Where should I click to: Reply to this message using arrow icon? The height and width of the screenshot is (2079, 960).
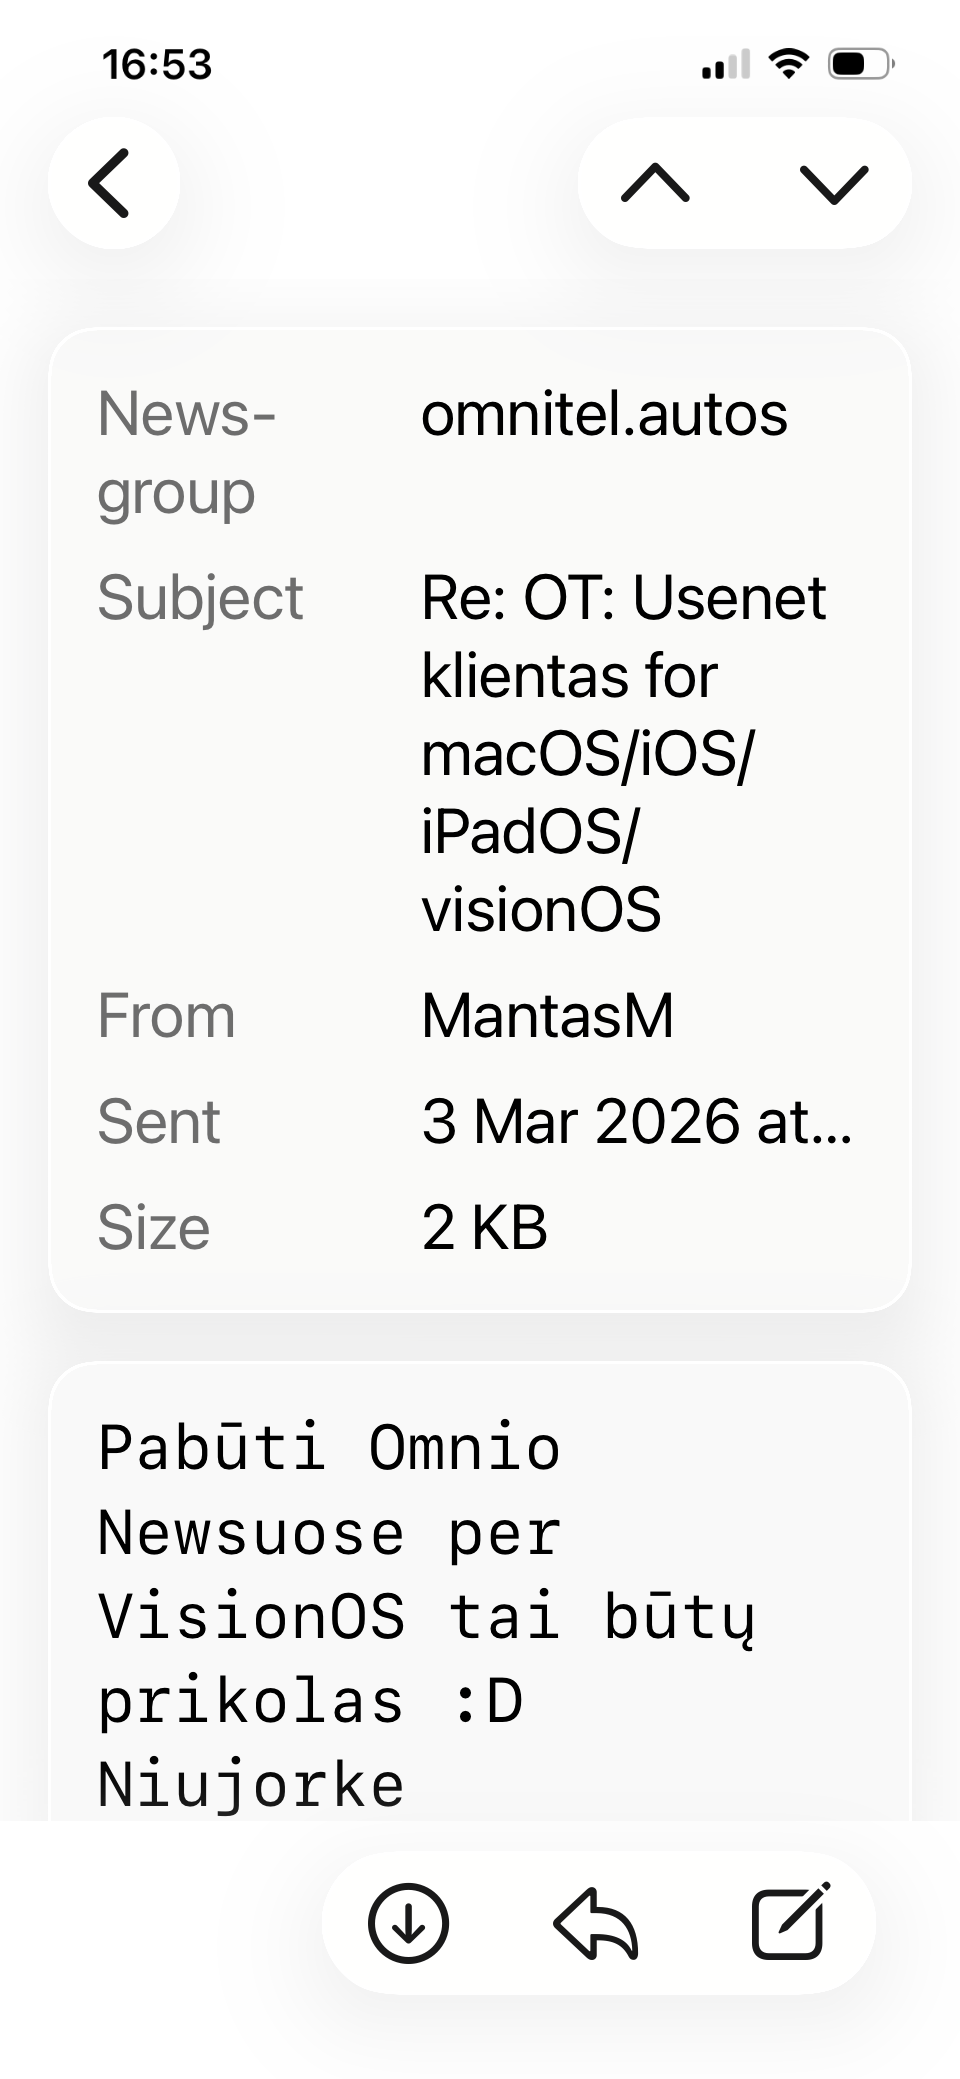[x=596, y=1922]
